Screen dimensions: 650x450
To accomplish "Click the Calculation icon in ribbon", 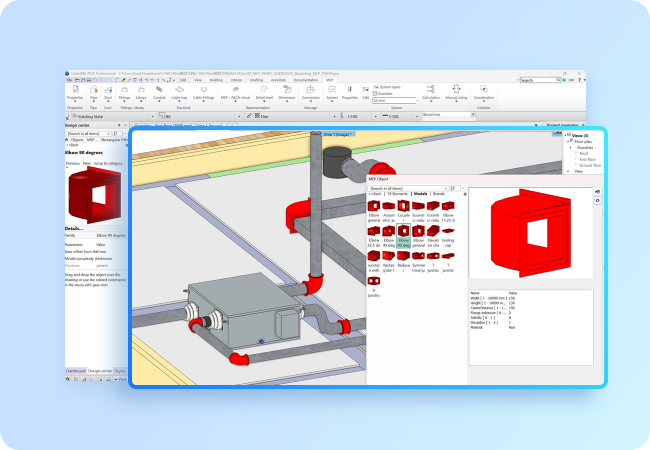I will 431,91.
